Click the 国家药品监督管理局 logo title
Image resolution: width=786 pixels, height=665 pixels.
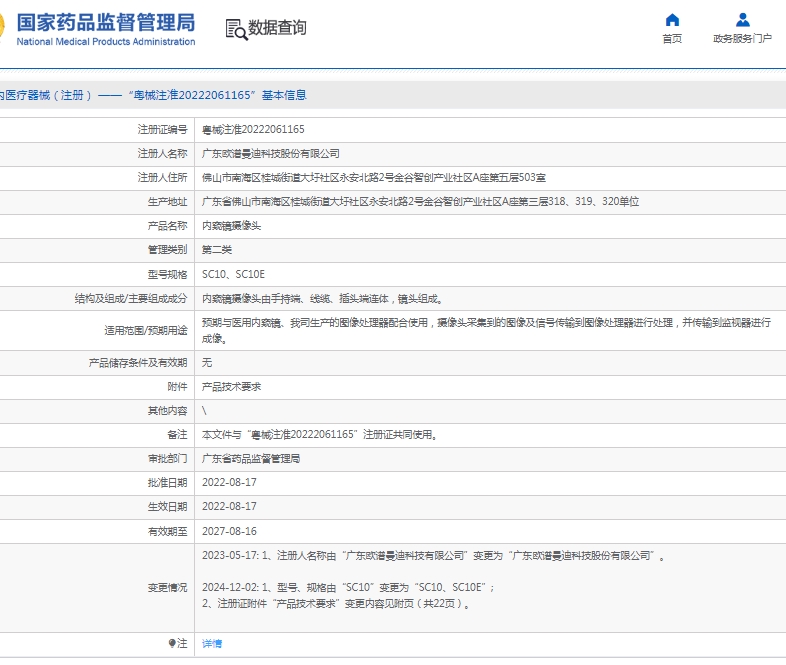pyautogui.click(x=105, y=23)
